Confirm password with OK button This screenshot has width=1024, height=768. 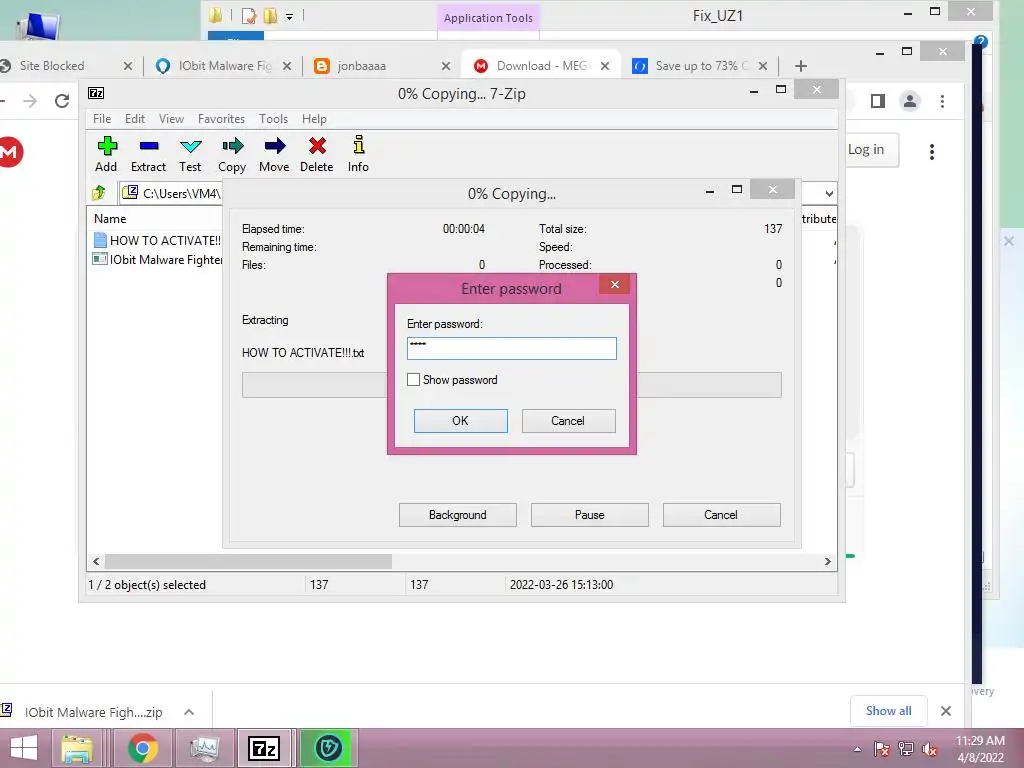460,421
